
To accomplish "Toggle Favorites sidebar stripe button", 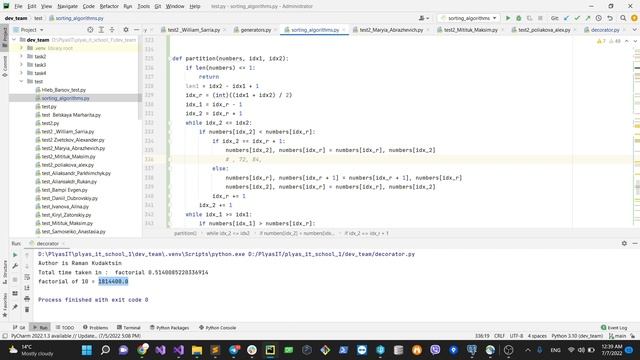I will pyautogui.click(x=4, y=304).
